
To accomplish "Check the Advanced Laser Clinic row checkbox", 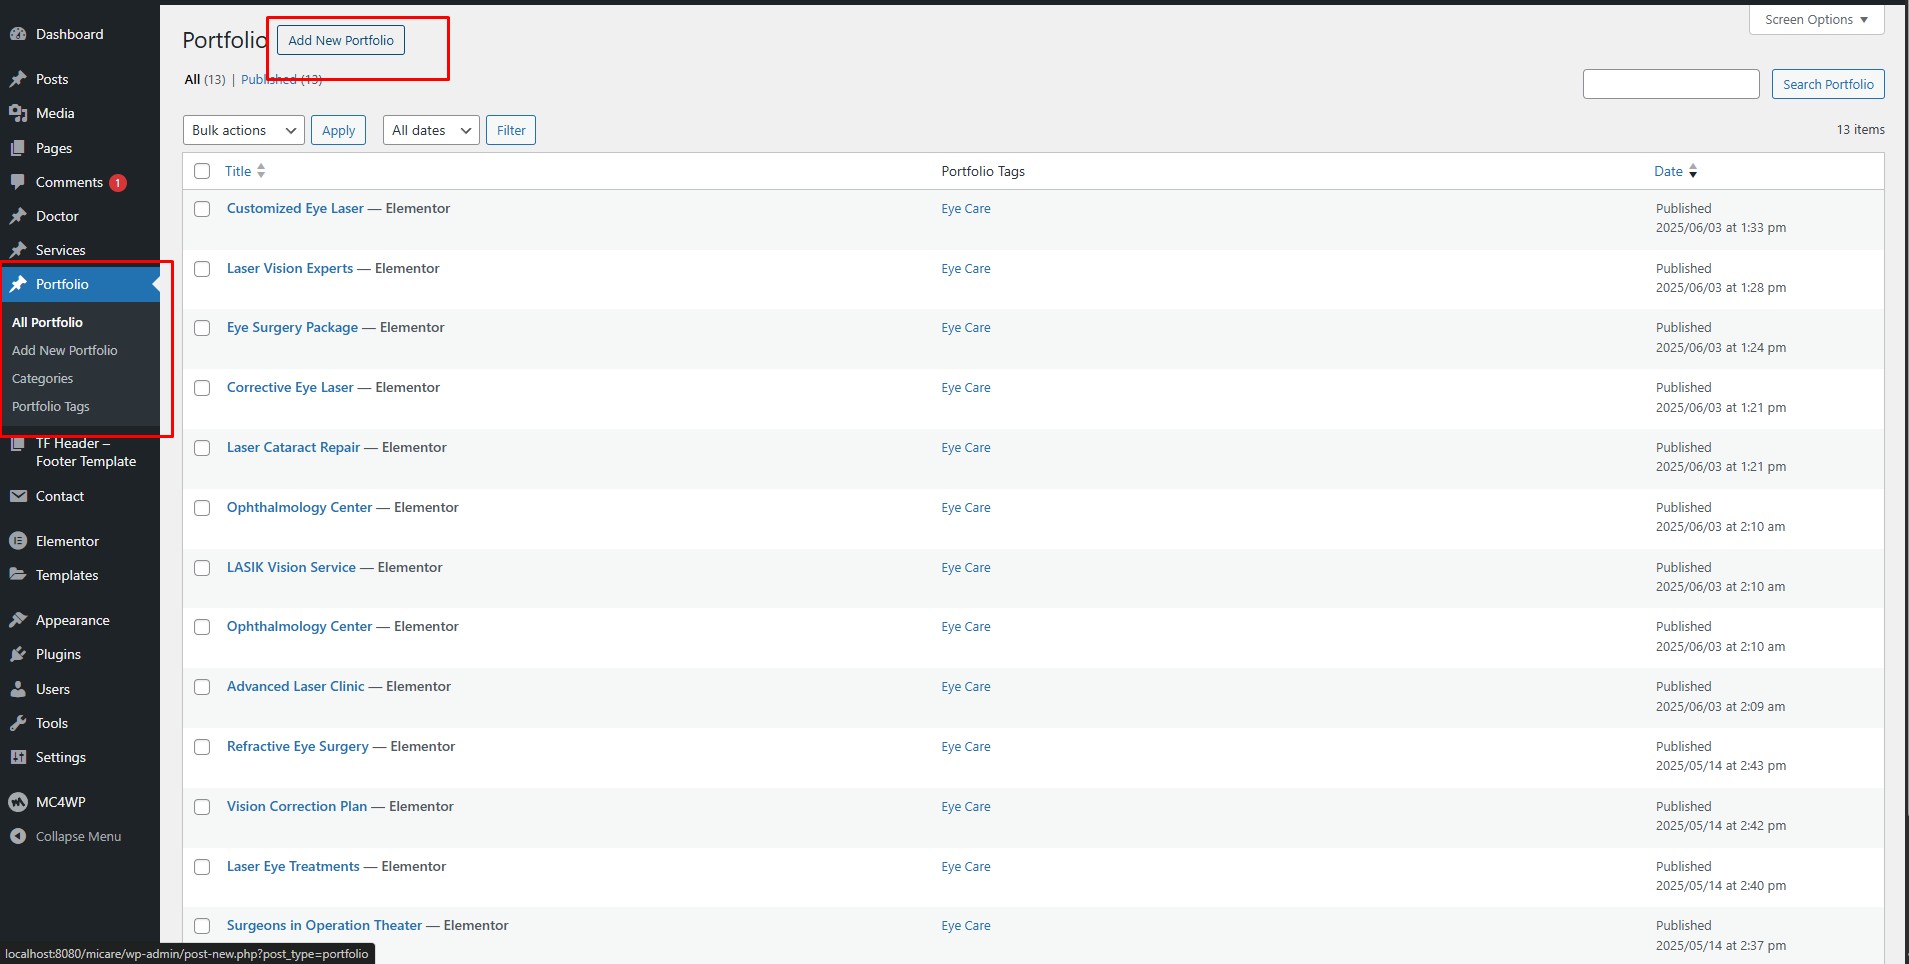I will [202, 687].
